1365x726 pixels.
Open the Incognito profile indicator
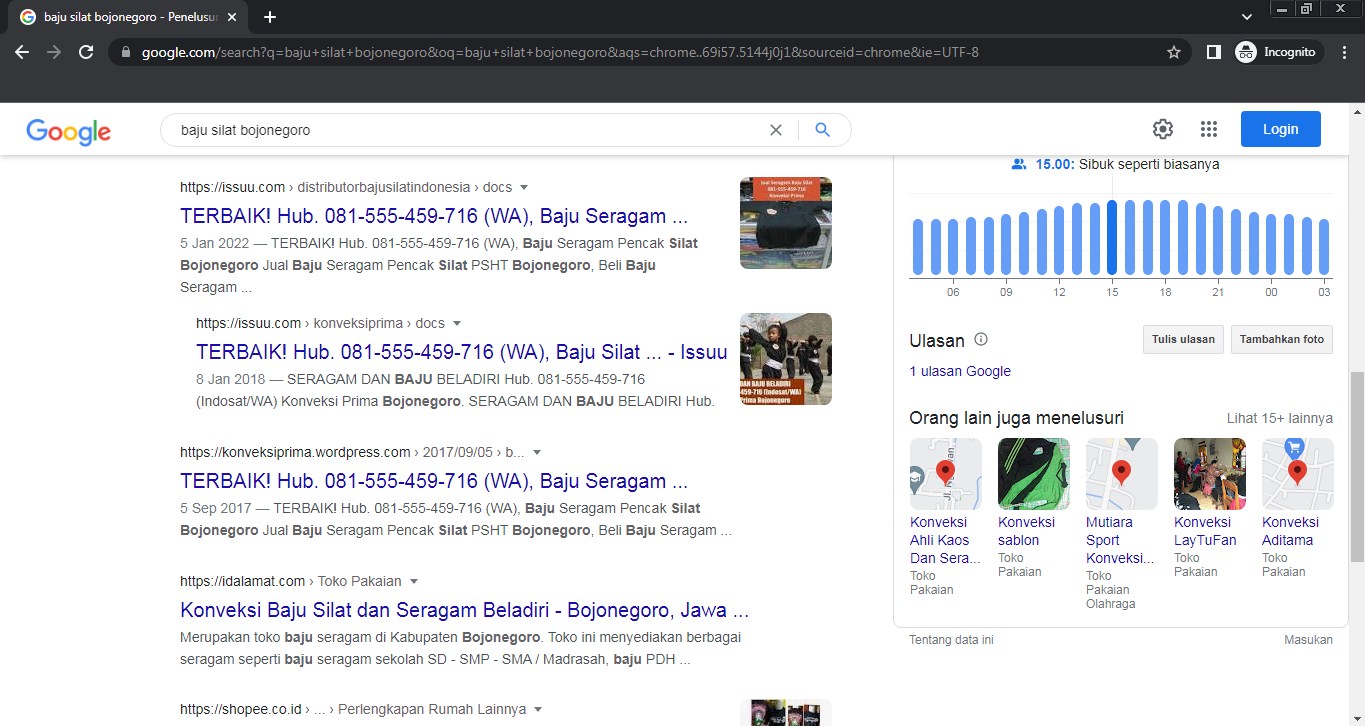tap(1276, 52)
